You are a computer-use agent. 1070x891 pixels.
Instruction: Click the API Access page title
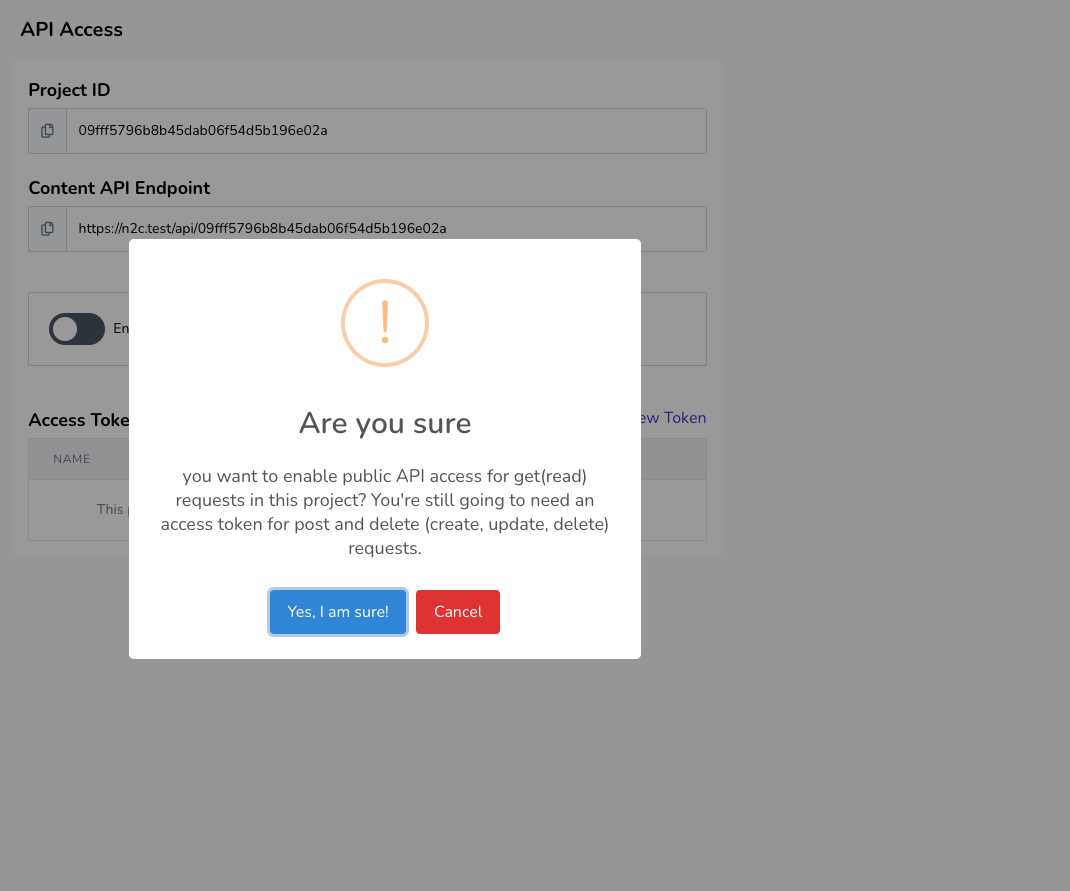tap(72, 30)
